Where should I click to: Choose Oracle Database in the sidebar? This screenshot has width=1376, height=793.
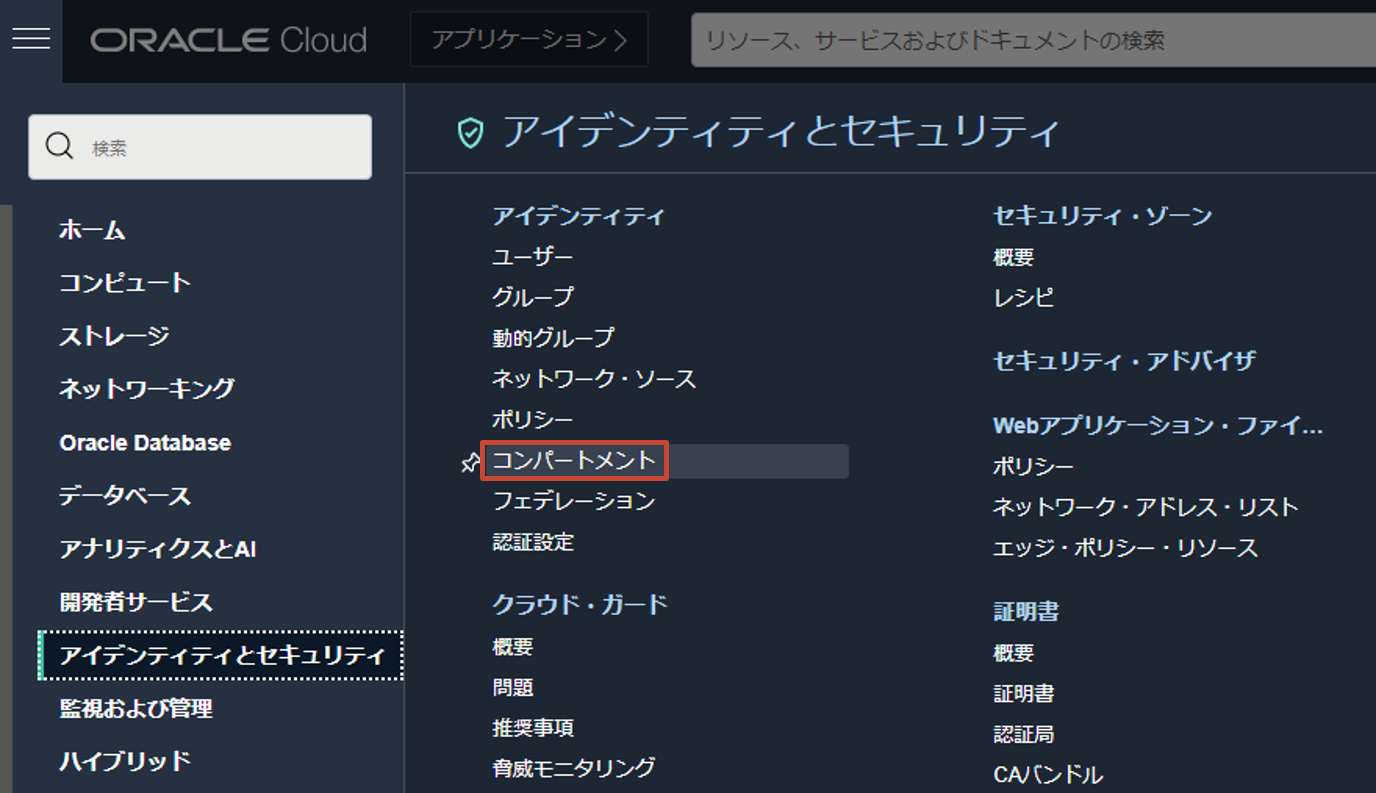pos(145,443)
